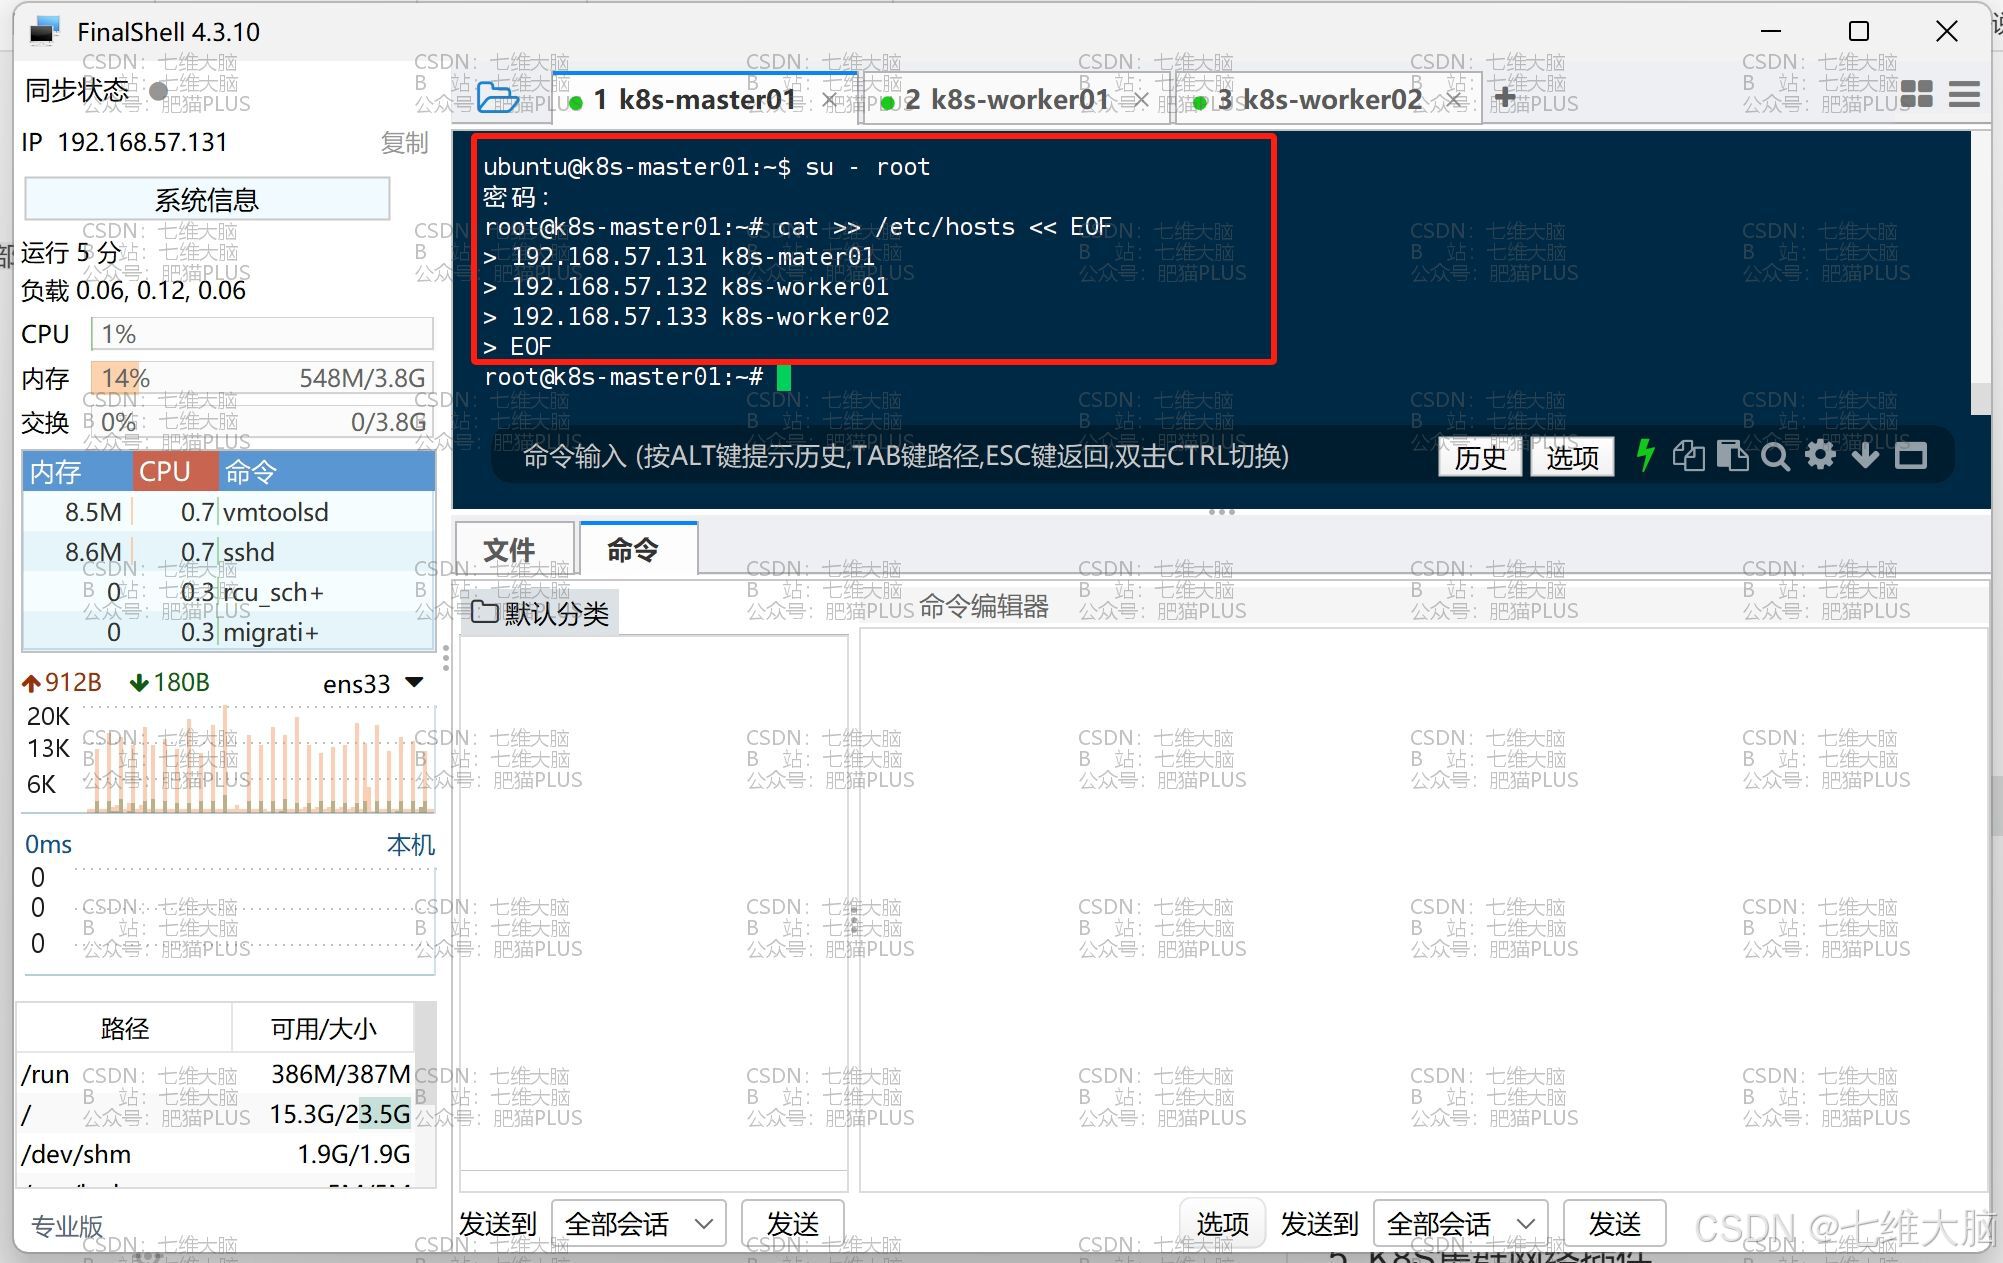
Task: Toggle fullscreen terminal window icon
Action: pos(1910,456)
